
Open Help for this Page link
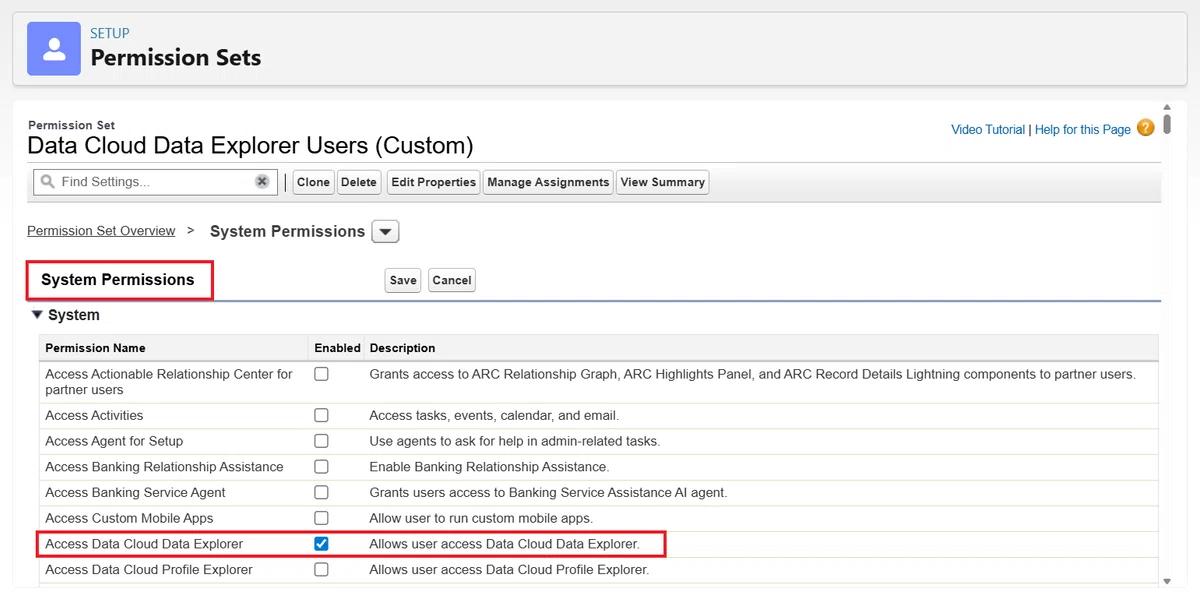pyautogui.click(x=1083, y=129)
